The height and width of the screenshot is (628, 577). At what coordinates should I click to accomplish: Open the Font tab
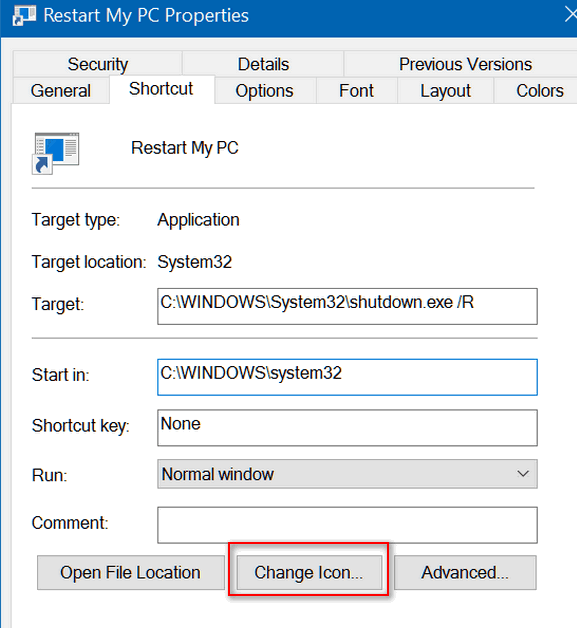(x=356, y=91)
